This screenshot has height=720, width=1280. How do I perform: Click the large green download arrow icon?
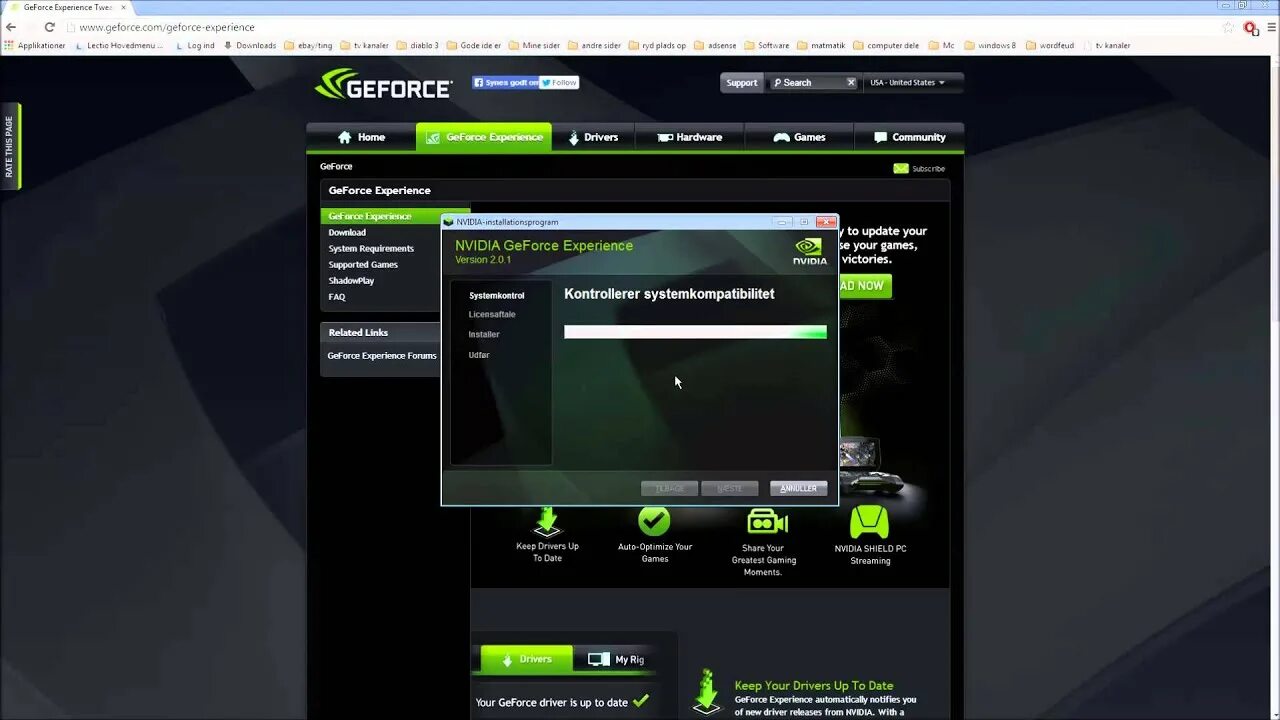tap(707, 691)
